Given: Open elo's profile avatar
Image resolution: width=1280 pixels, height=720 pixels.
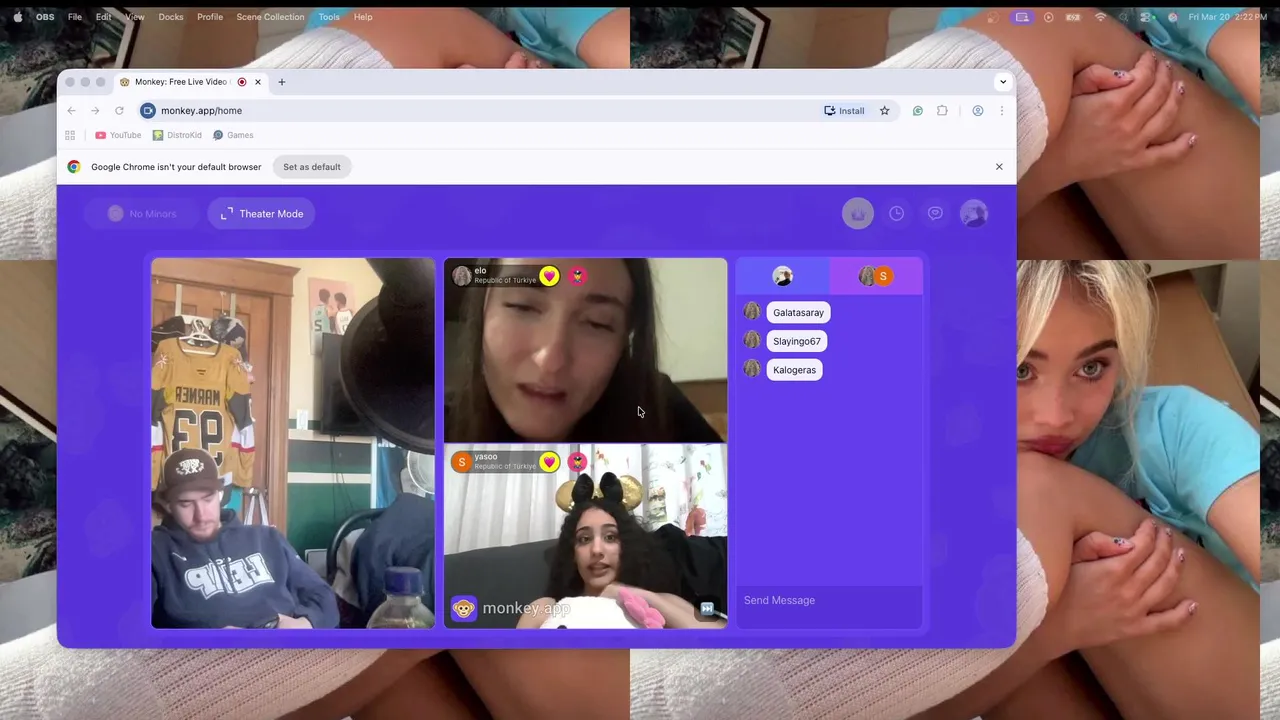Looking at the screenshot, I should [461, 276].
